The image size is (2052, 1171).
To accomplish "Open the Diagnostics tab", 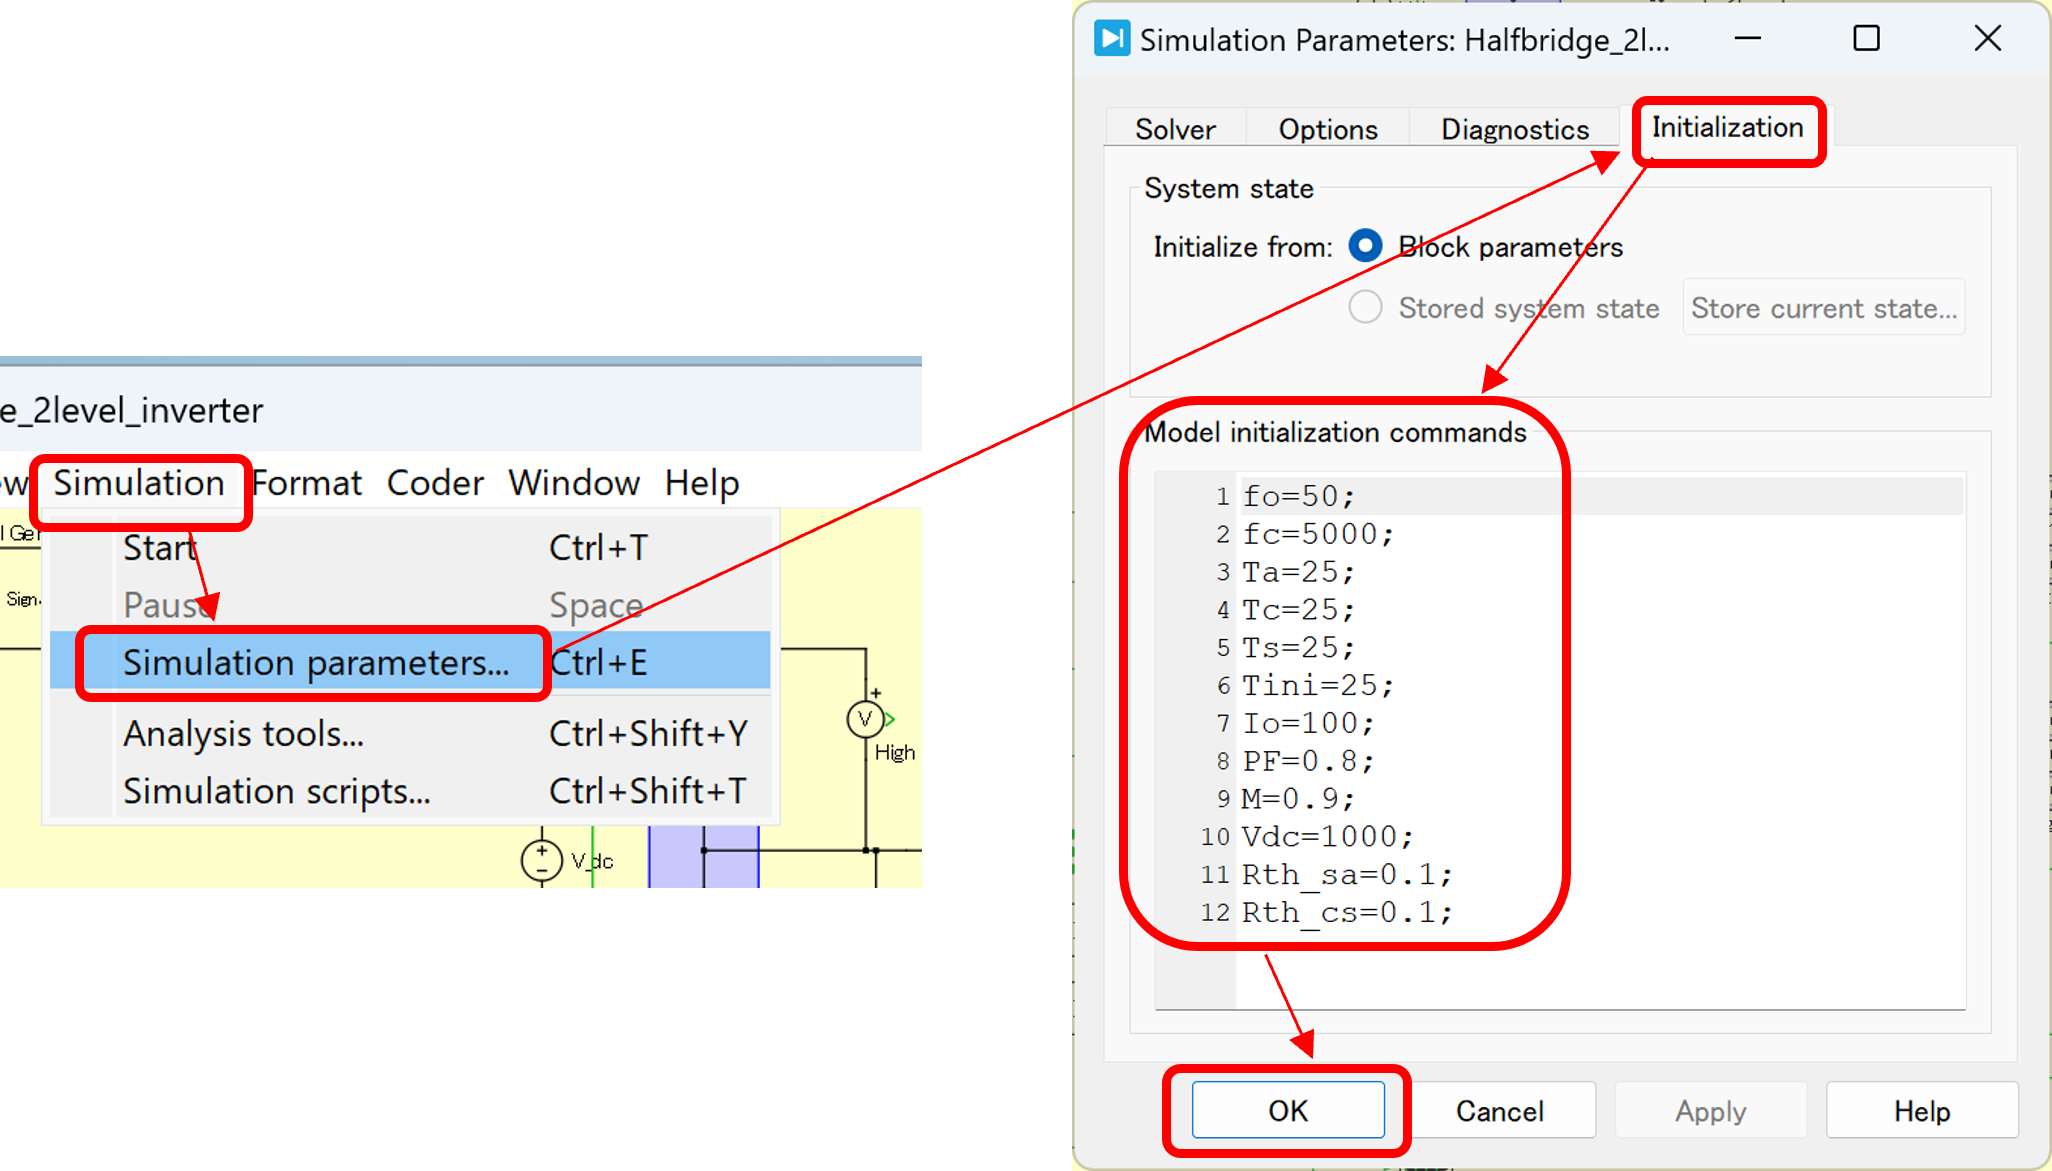I will pos(1514,129).
